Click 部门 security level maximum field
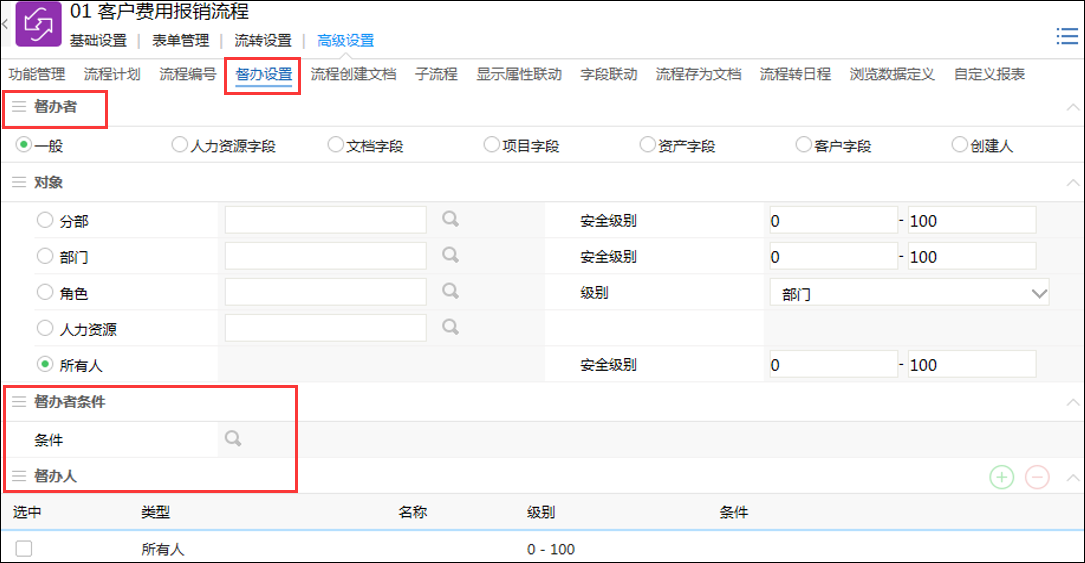The width and height of the screenshot is (1085, 563). click(972, 256)
